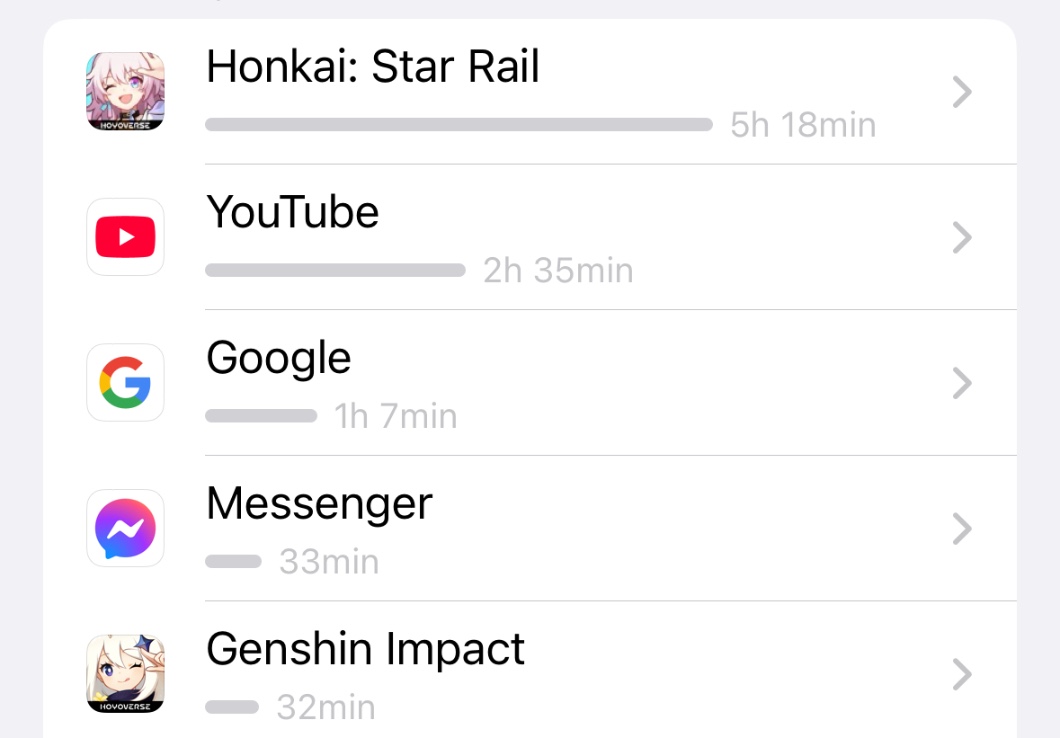Click the YouTube usage time bar
The image size is (1060, 738).
[335, 270]
